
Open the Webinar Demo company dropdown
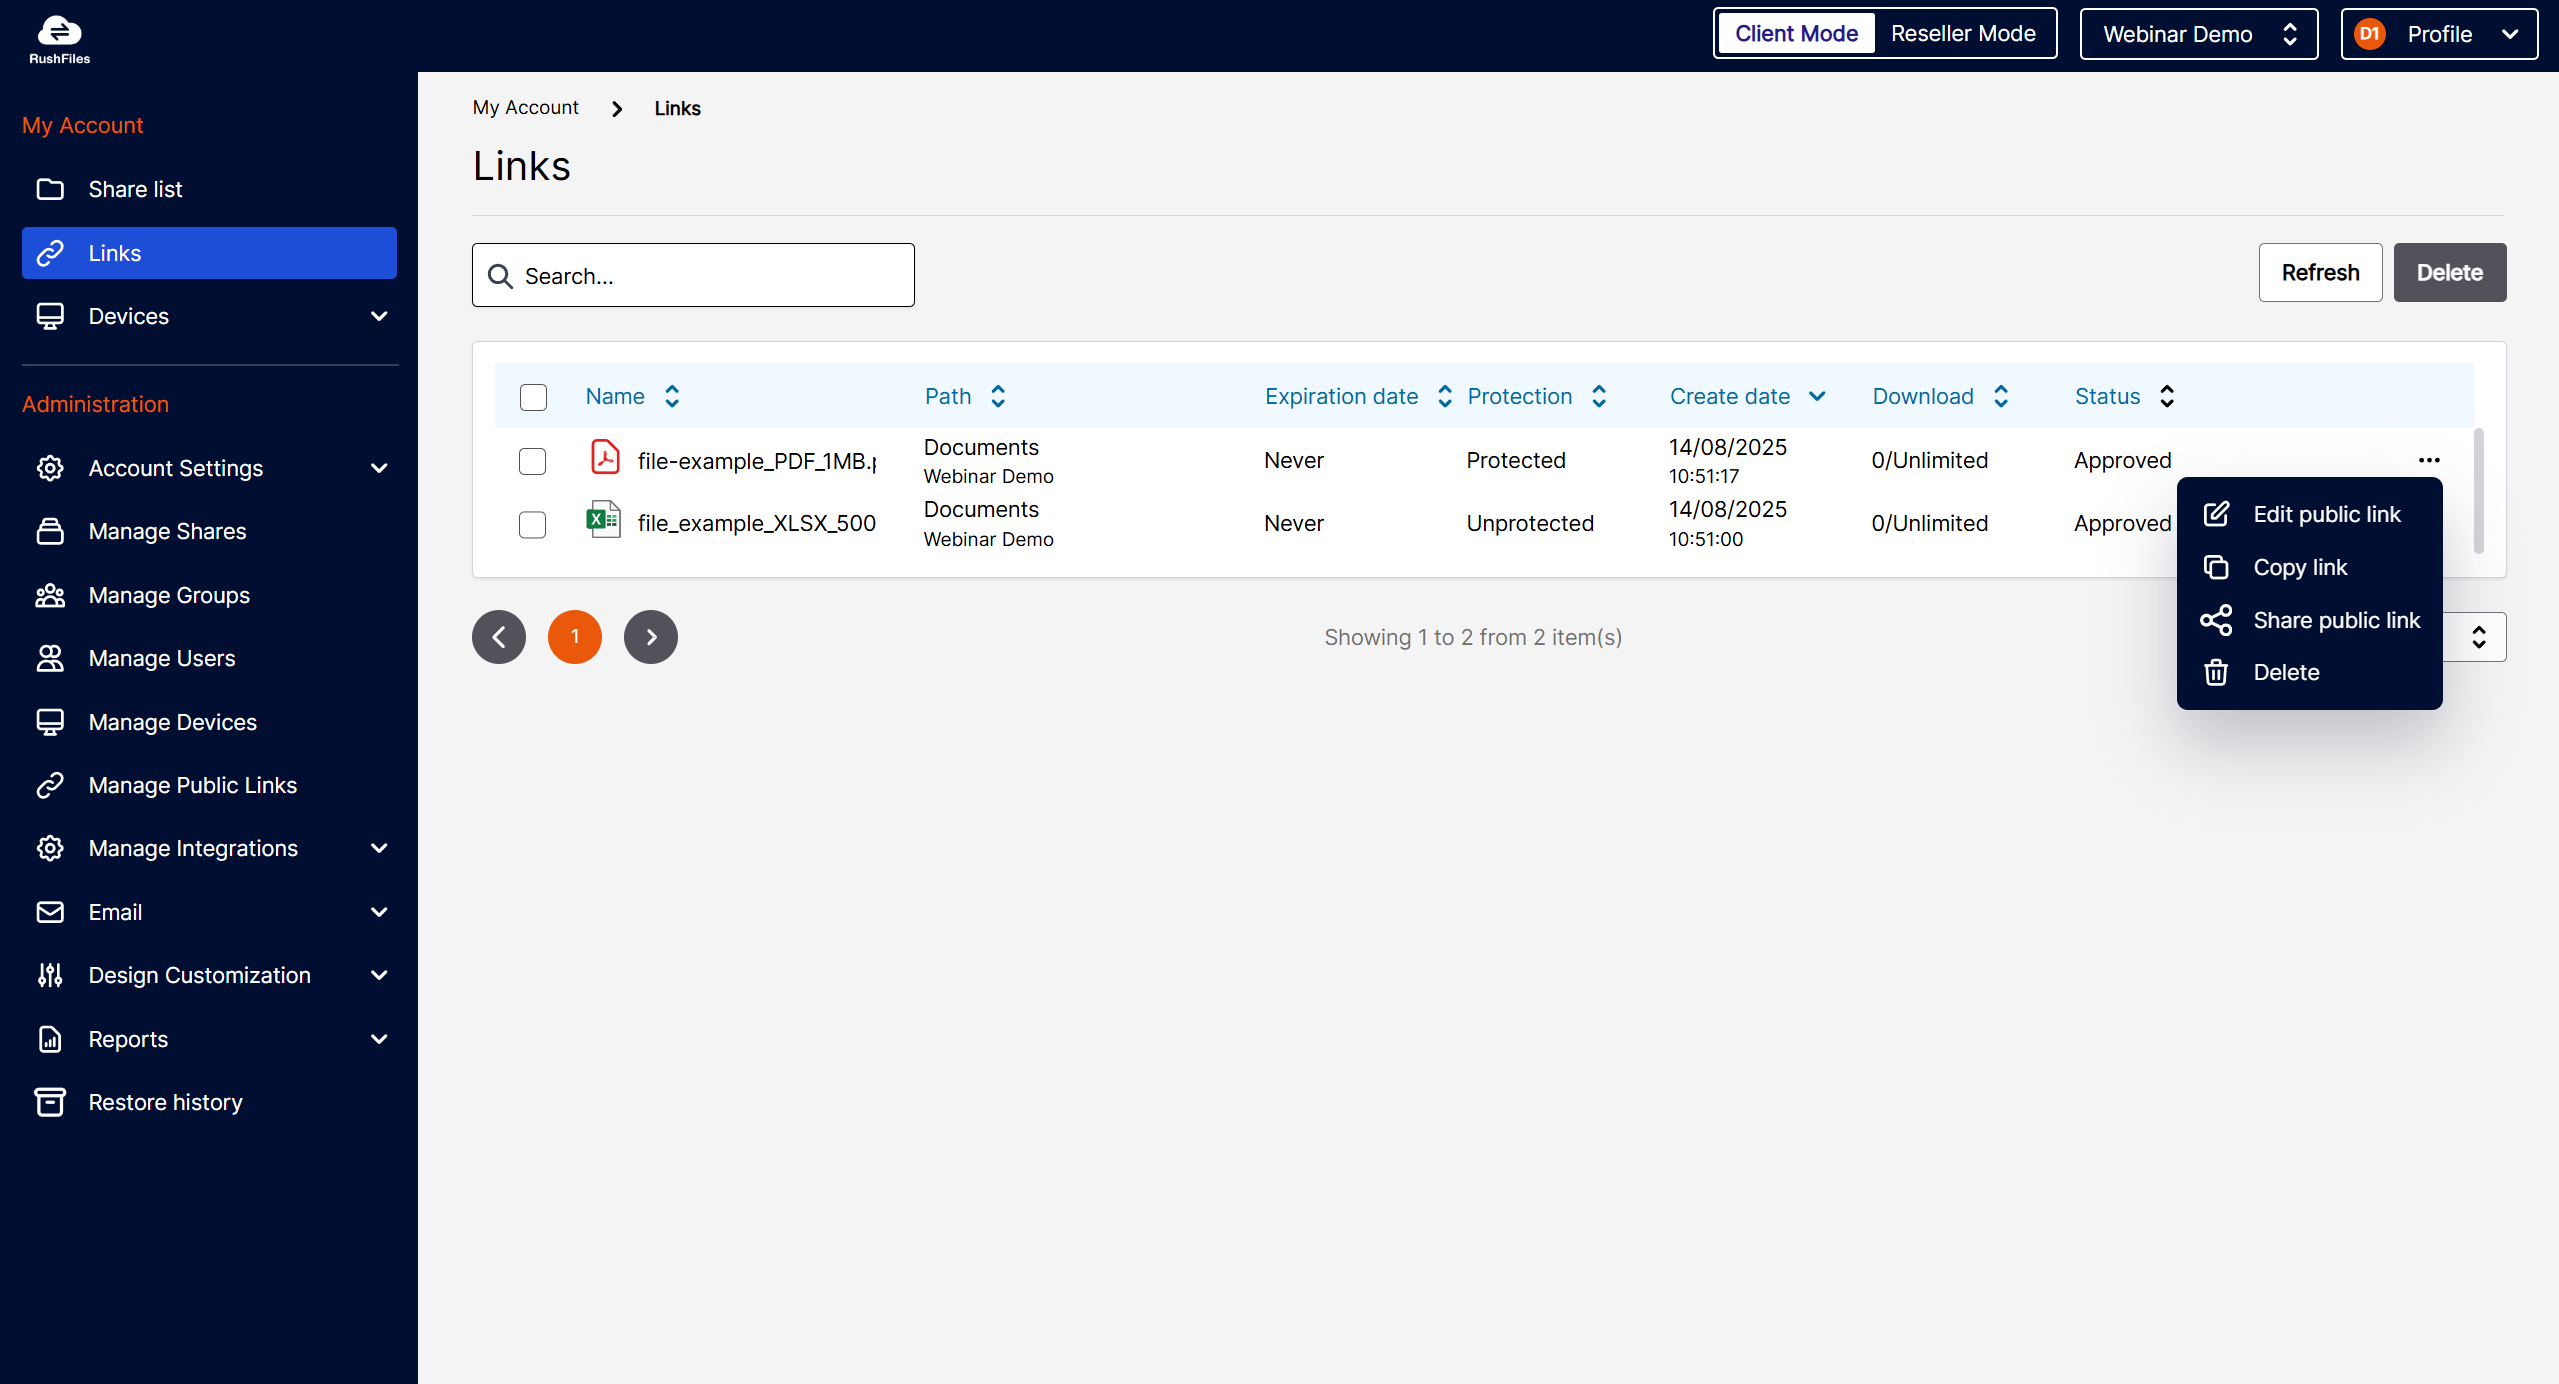tap(2198, 34)
